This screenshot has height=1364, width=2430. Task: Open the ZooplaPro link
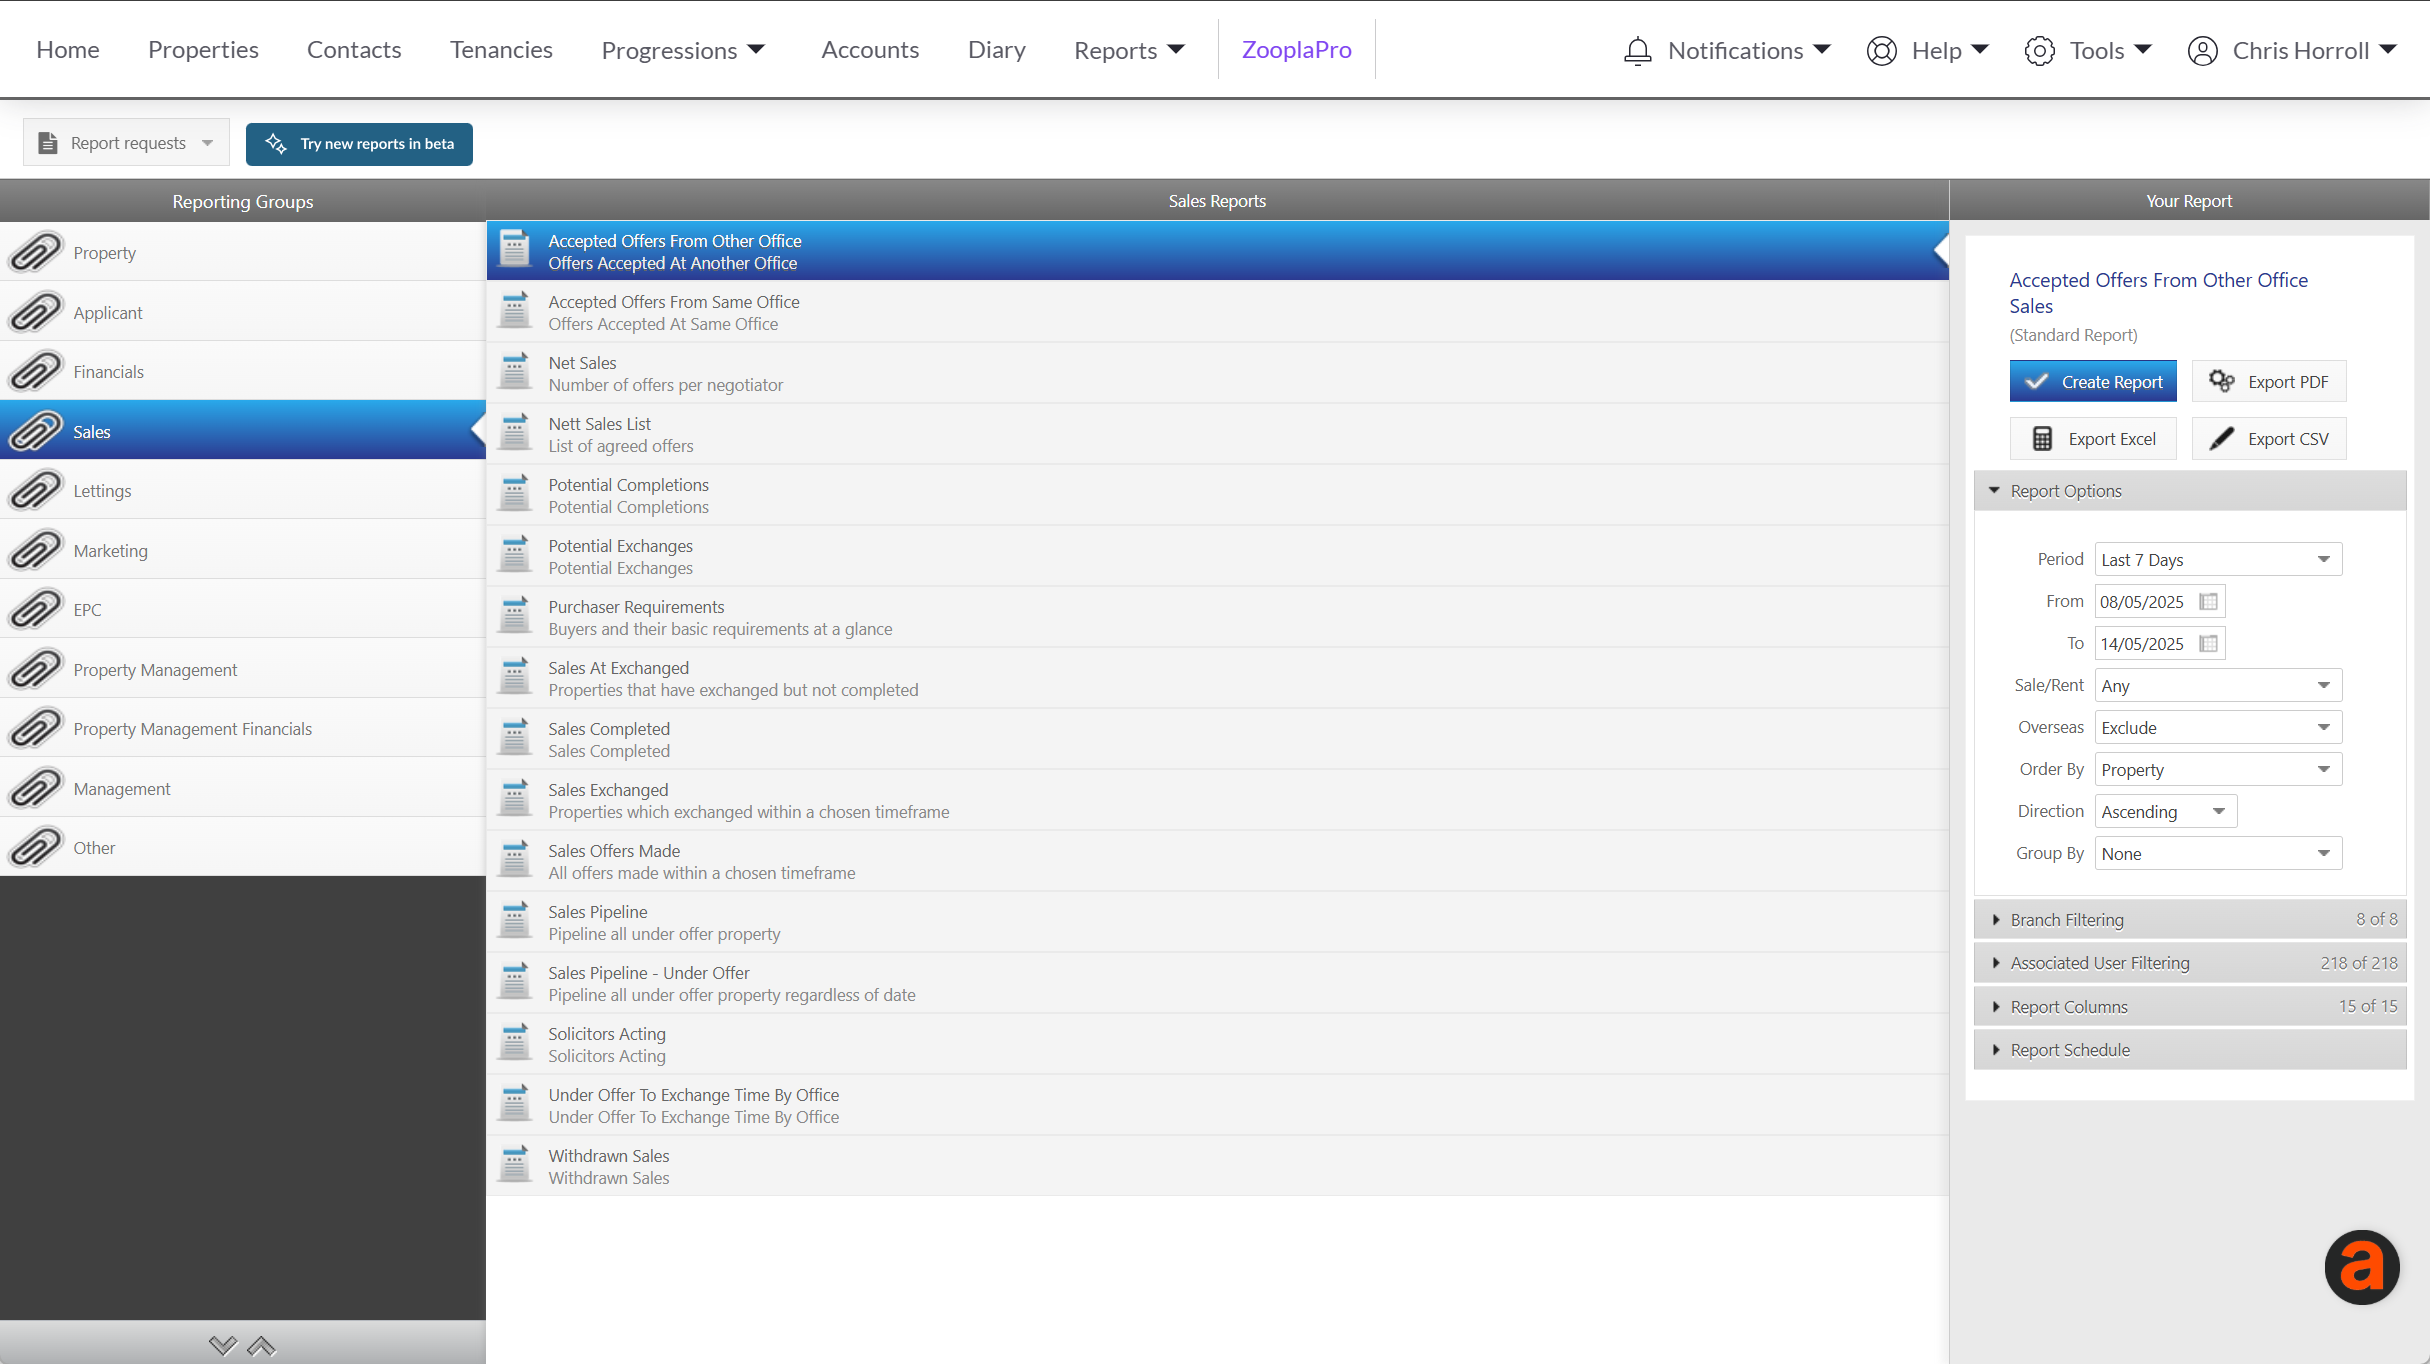(x=1296, y=50)
